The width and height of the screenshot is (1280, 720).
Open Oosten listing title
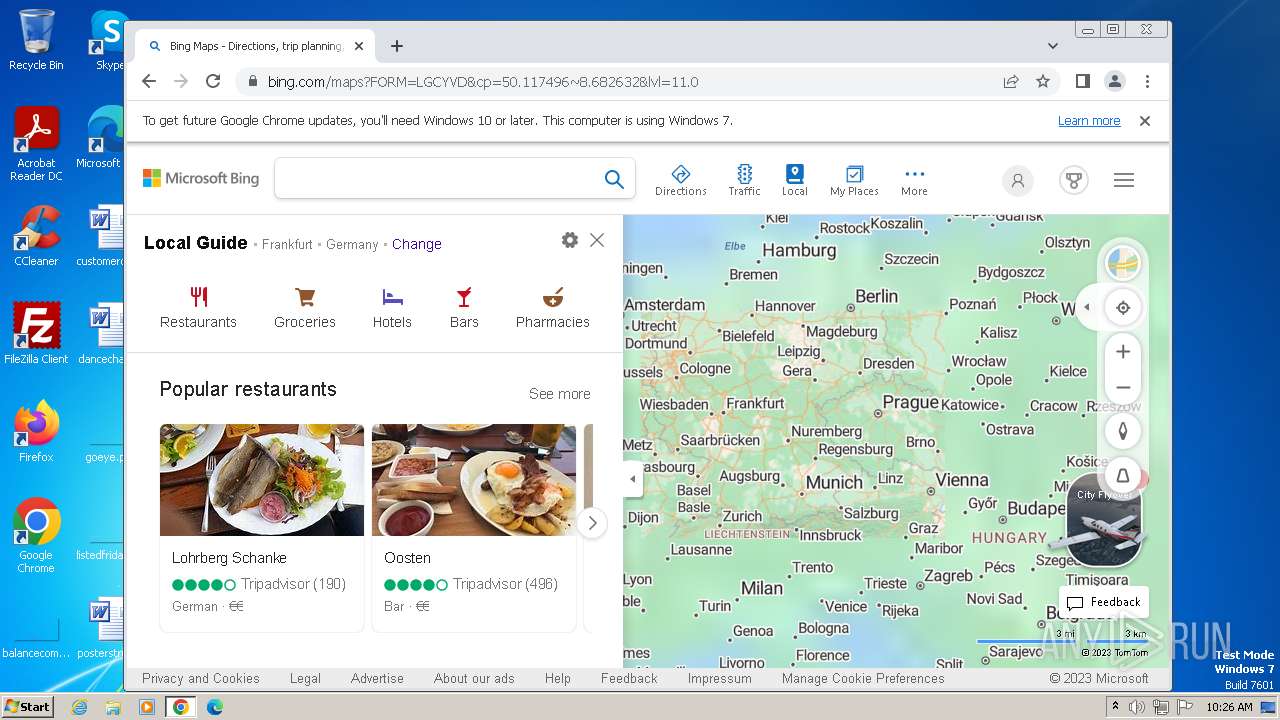tap(408, 558)
